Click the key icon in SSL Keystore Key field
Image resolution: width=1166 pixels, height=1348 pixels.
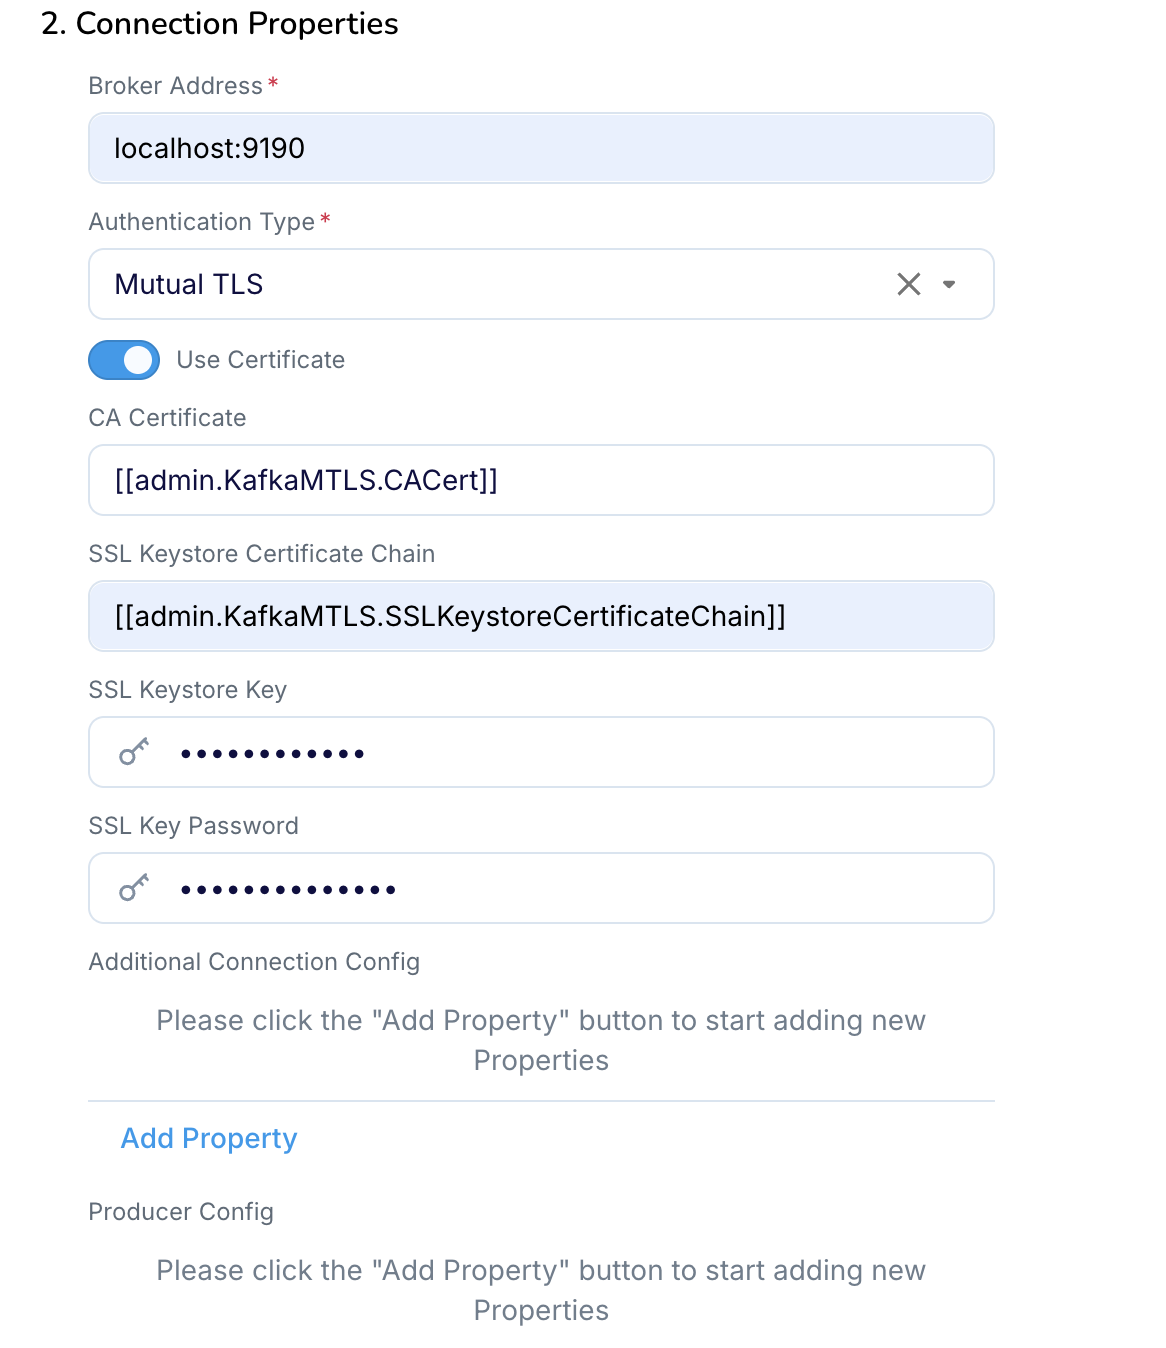coord(134,752)
